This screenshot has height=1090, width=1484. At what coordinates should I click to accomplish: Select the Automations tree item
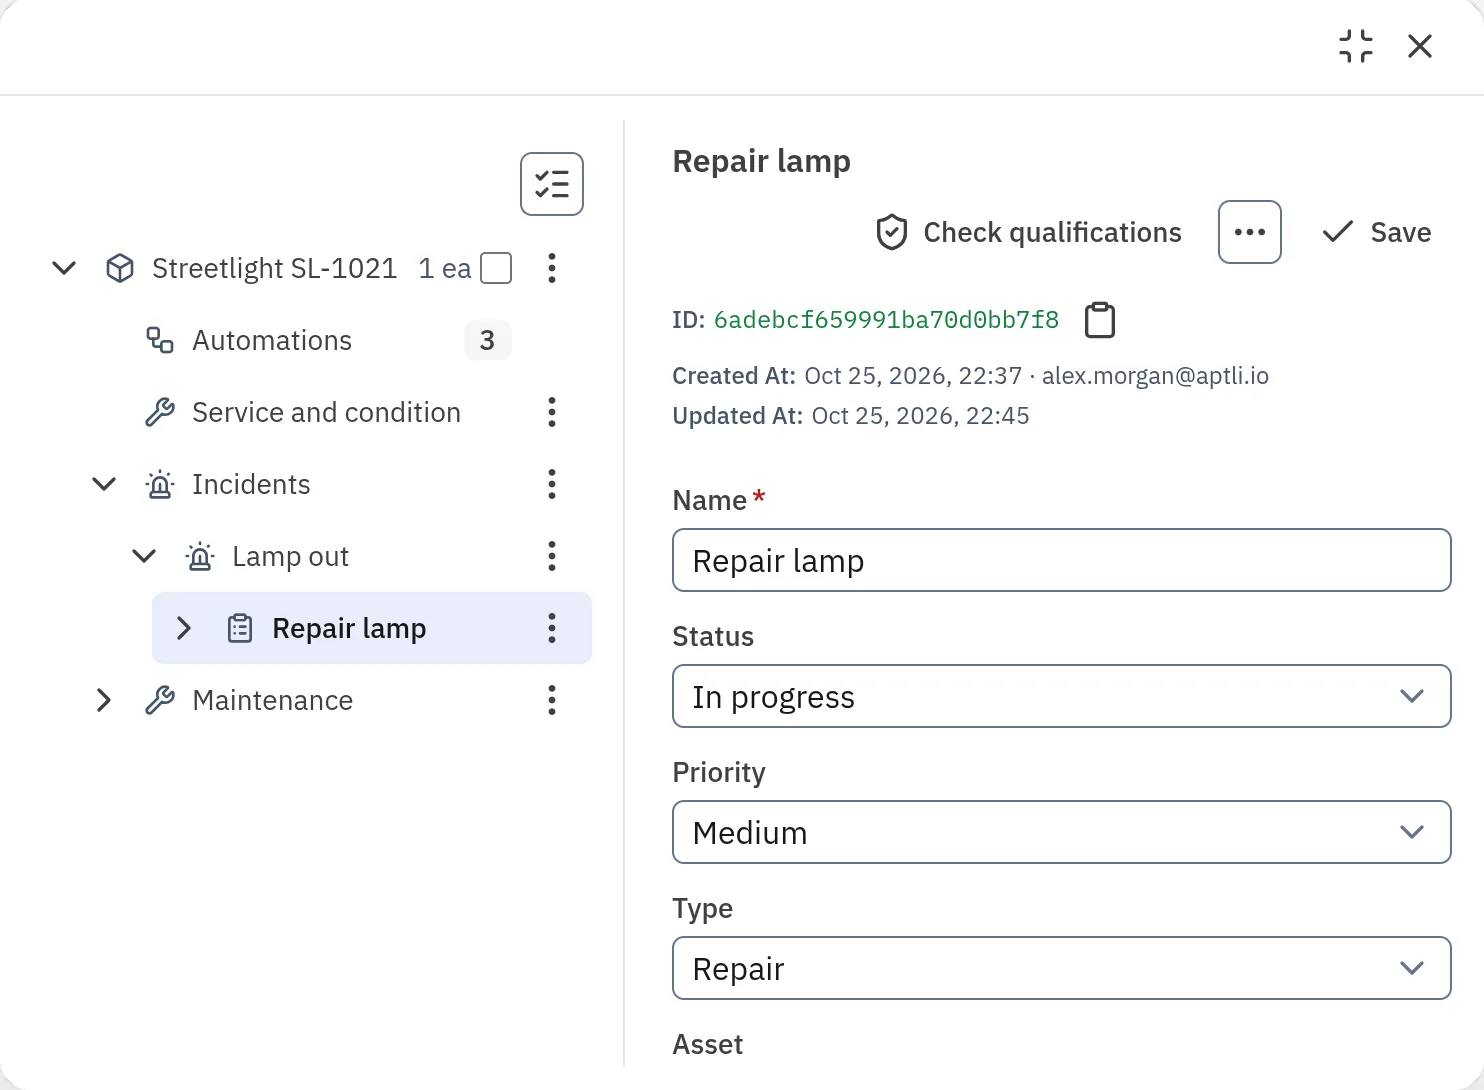pyautogui.click(x=272, y=340)
